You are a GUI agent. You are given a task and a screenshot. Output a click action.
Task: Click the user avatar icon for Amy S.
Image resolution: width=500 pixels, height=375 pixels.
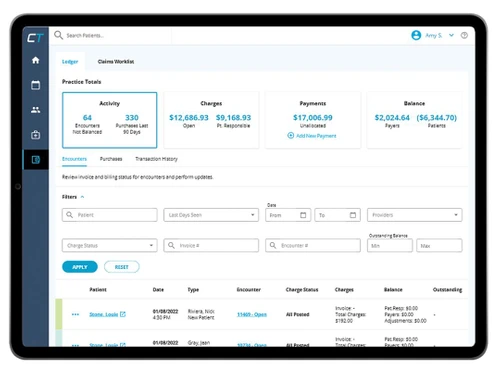416,35
